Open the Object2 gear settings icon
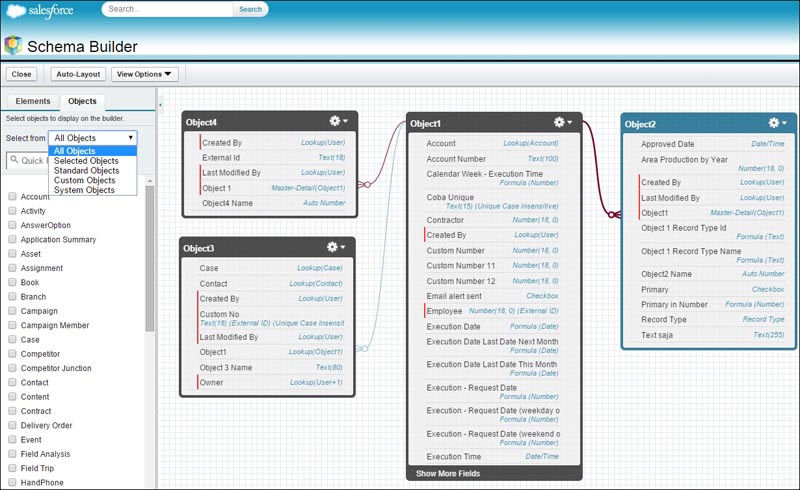Image resolution: width=800 pixels, height=490 pixels. coord(774,122)
